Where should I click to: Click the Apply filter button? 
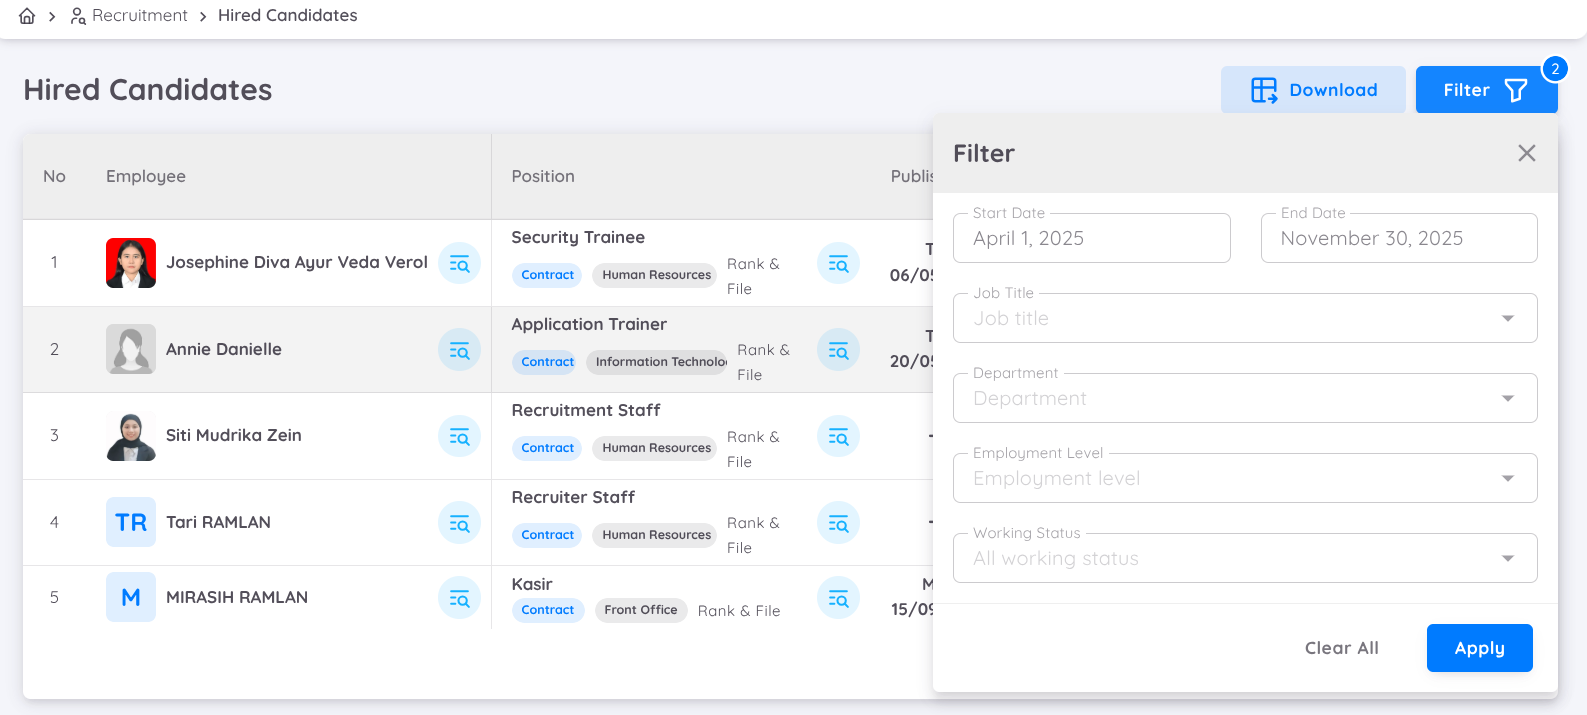pyautogui.click(x=1479, y=648)
